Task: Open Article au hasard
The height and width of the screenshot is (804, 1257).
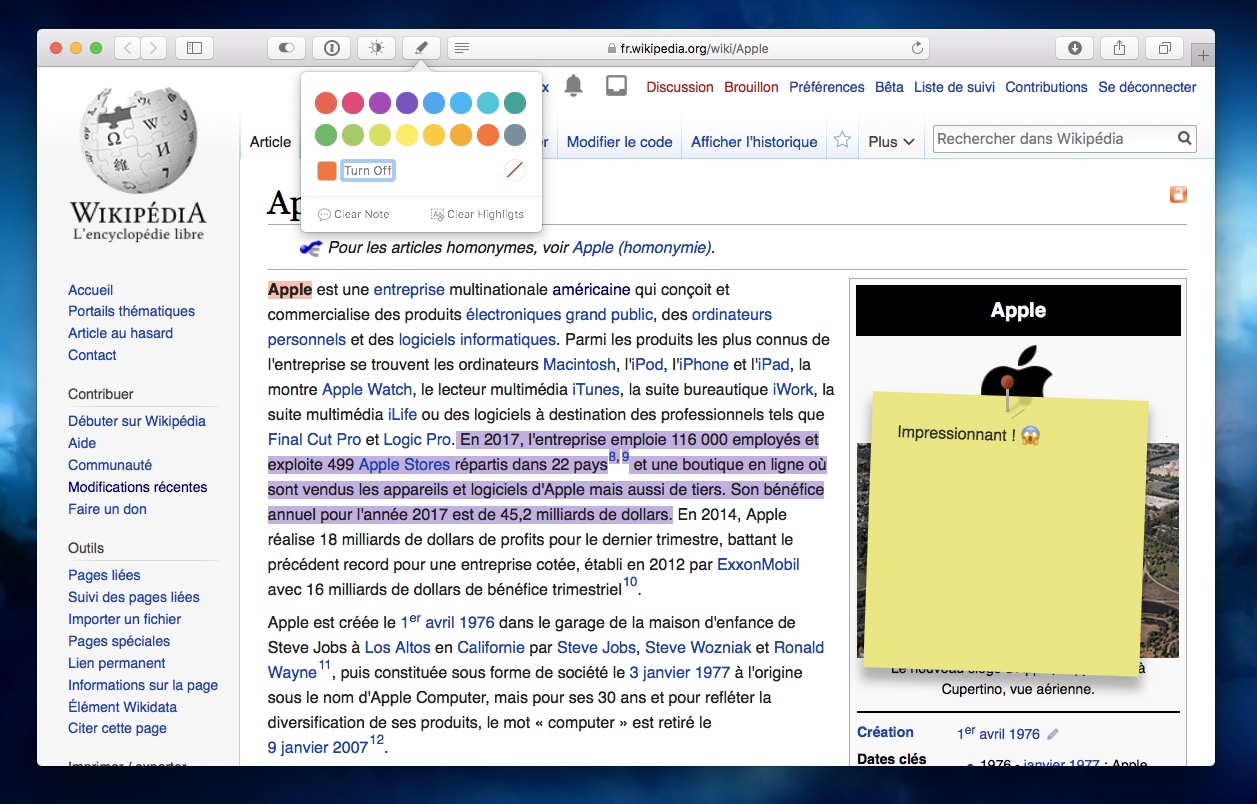Action: pos(120,333)
